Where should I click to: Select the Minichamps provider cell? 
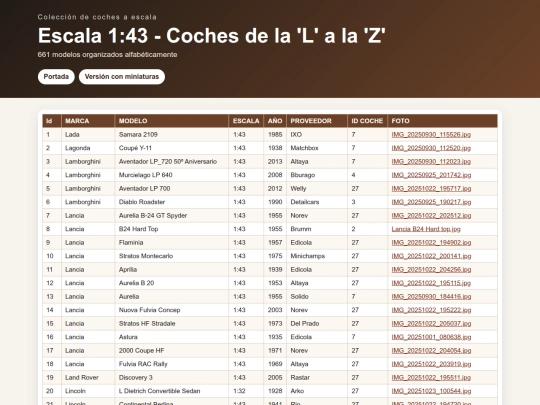tap(317, 256)
